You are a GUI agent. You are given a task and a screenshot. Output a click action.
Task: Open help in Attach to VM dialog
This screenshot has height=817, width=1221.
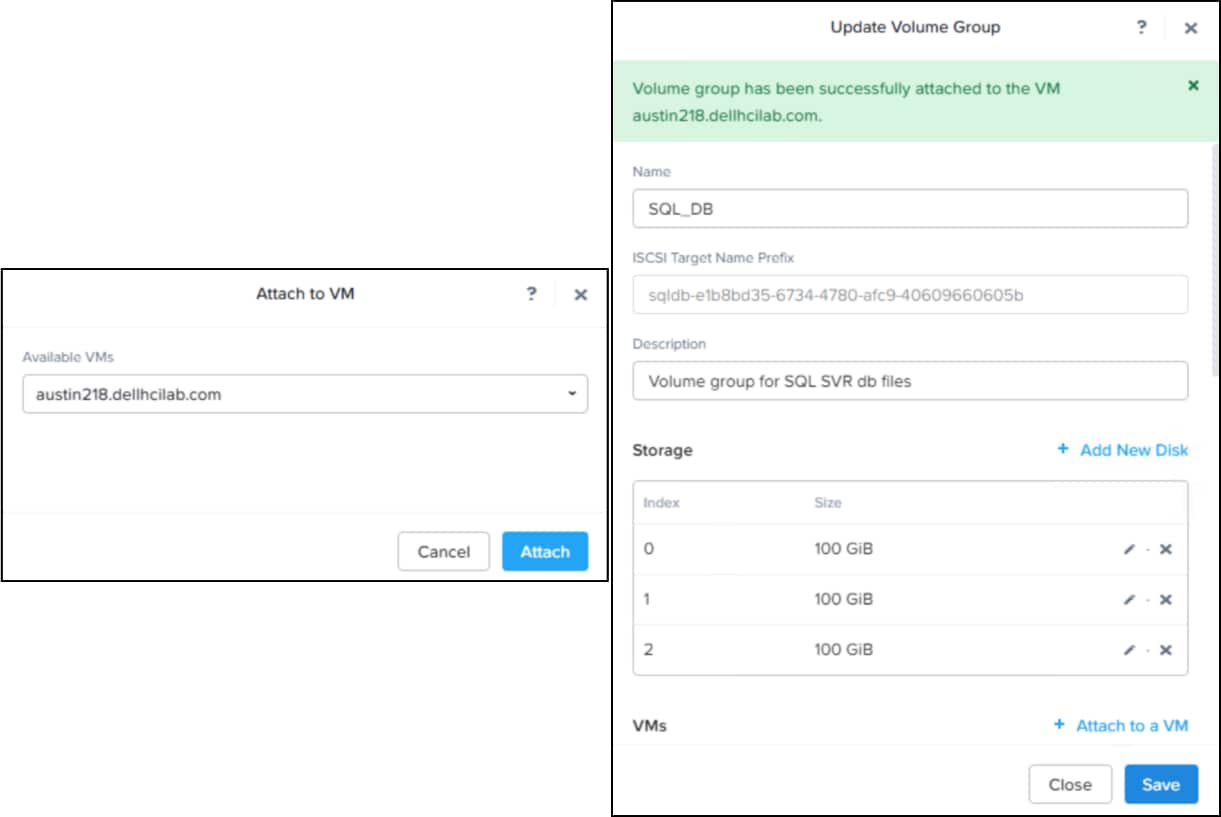point(532,294)
